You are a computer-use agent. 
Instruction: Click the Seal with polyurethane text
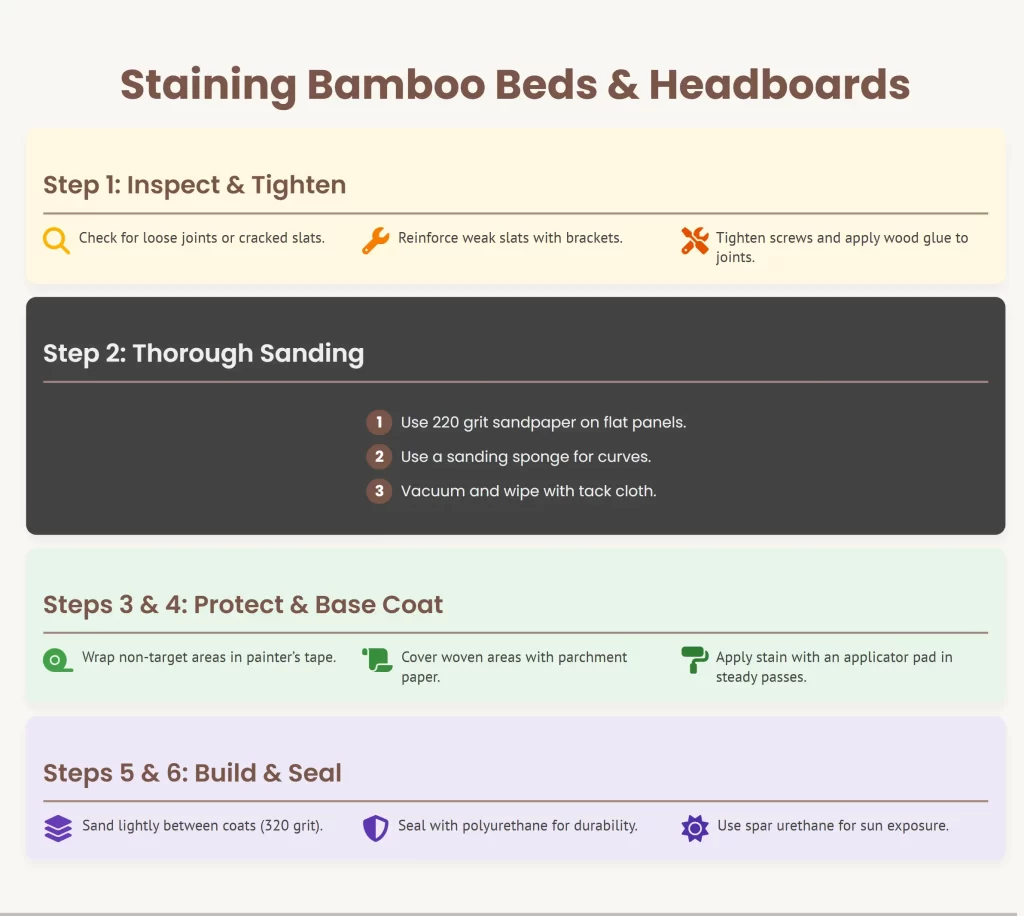tap(517, 827)
